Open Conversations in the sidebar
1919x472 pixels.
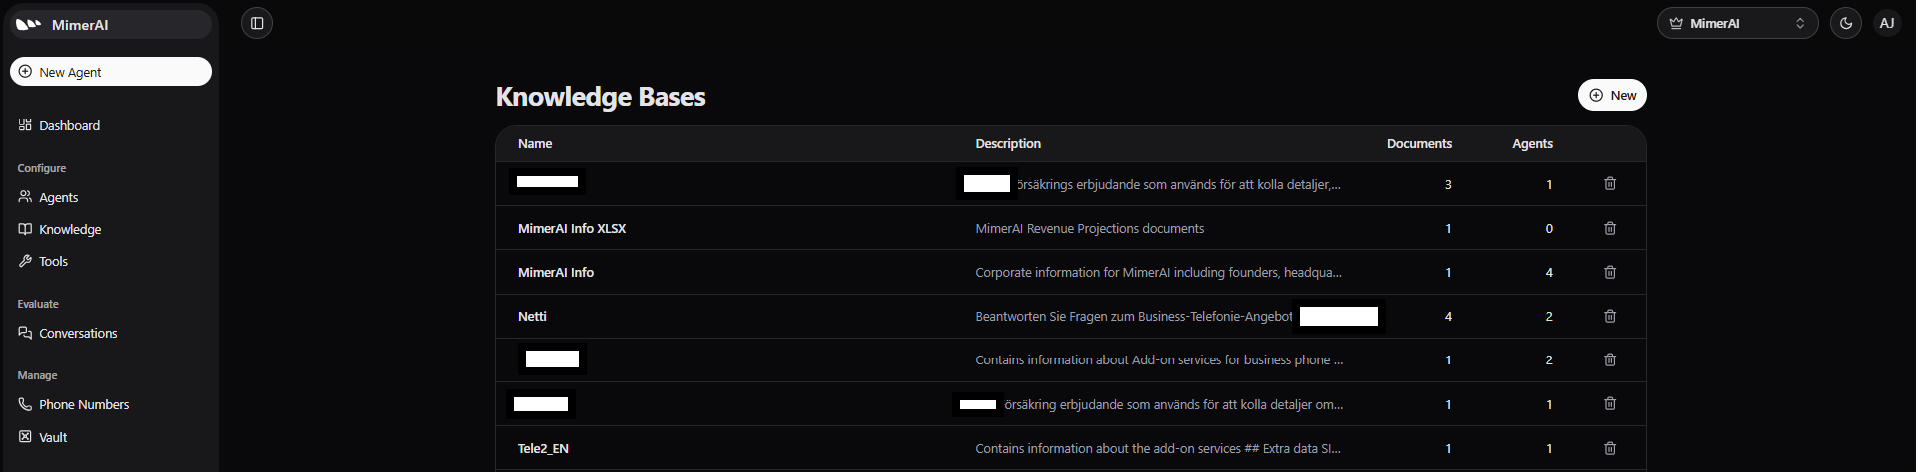pyautogui.click(x=77, y=333)
